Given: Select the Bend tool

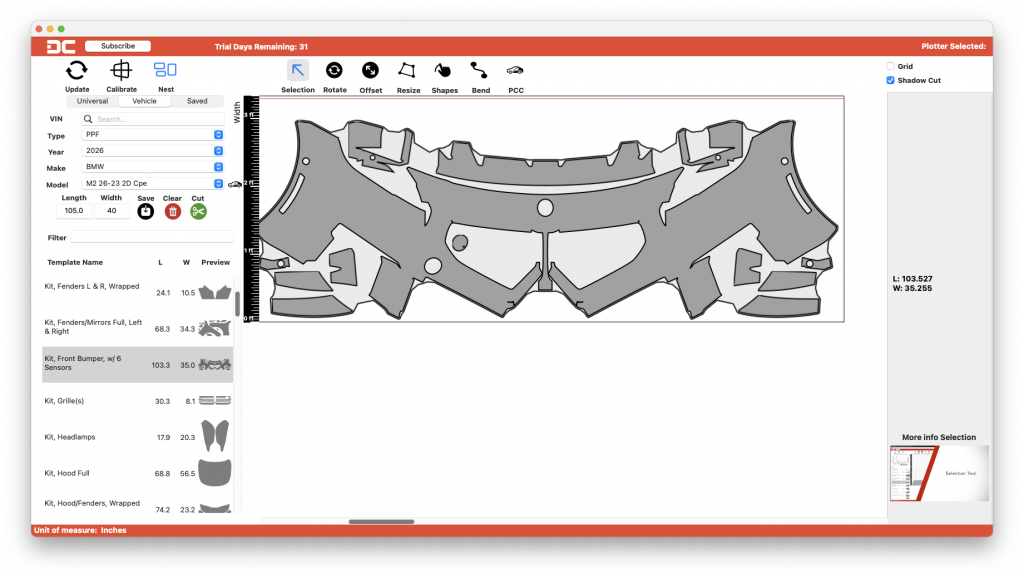Looking at the screenshot, I should [x=480, y=70].
